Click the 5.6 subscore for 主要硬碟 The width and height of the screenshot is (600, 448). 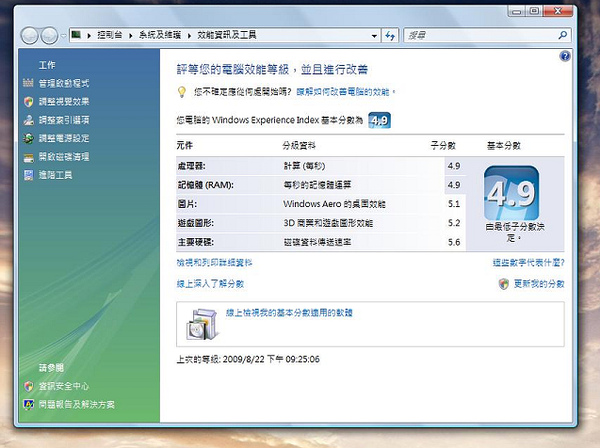(x=454, y=242)
